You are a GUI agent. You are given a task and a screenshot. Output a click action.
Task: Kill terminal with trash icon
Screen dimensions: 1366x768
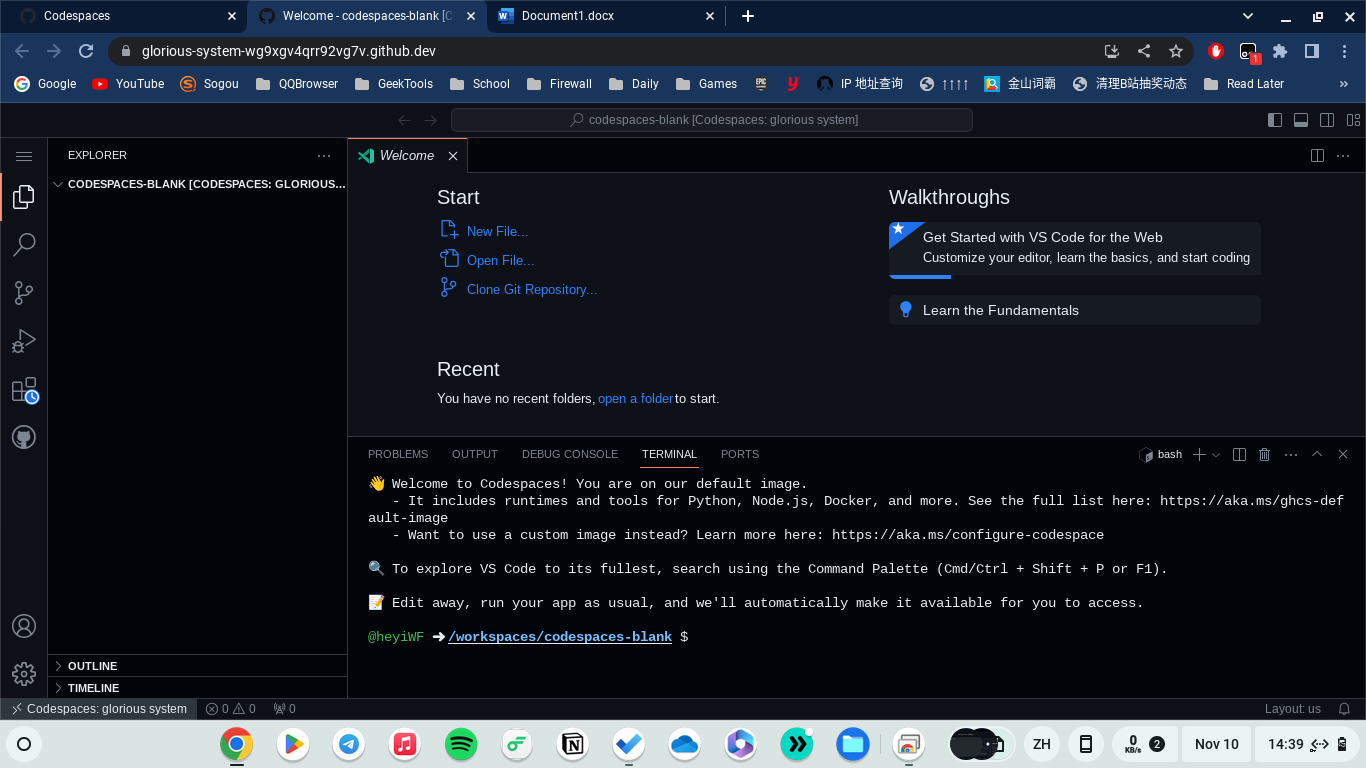click(x=1265, y=454)
